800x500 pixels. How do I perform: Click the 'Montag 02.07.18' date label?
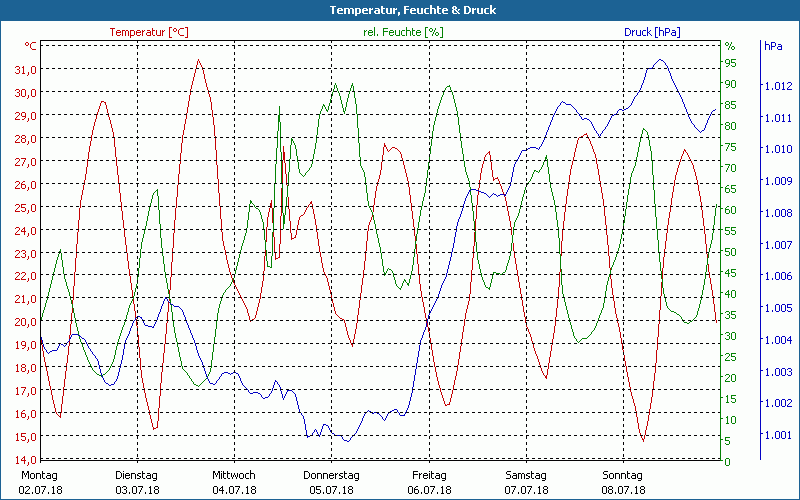pyautogui.click(x=40, y=483)
